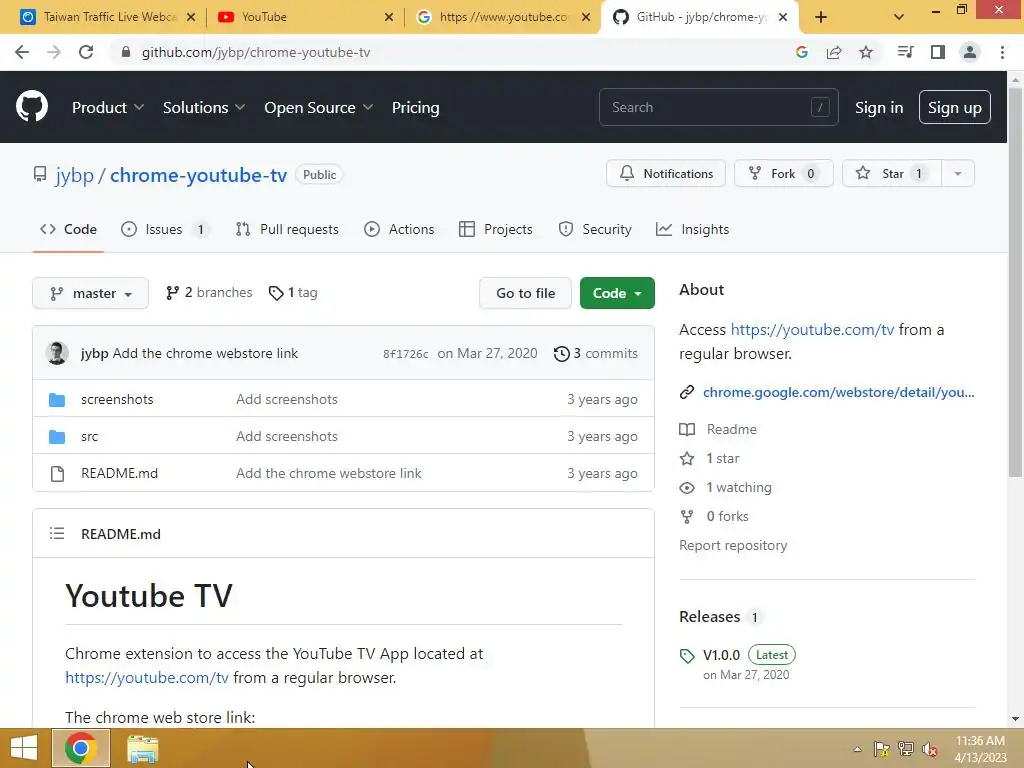
Task: Click the link icon beside webstore URL
Action: point(686,392)
